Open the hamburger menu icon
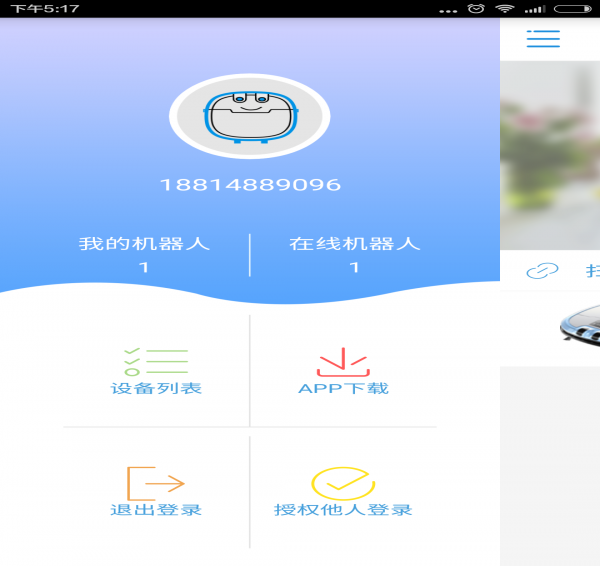600x566 pixels. [543, 39]
